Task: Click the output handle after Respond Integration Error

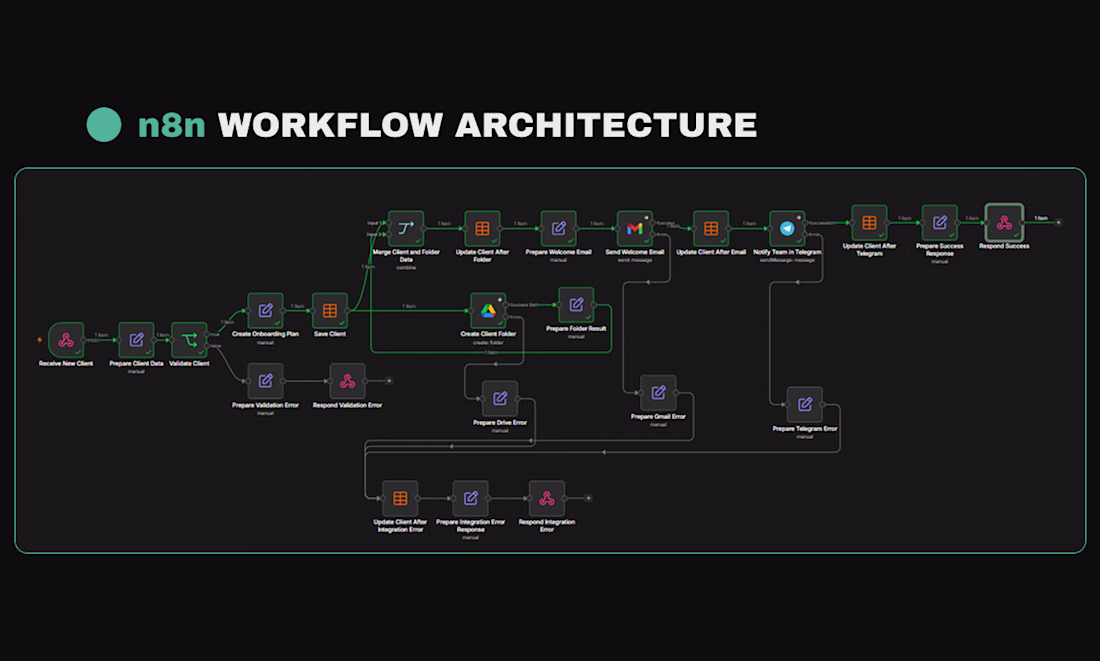Action: (x=589, y=498)
